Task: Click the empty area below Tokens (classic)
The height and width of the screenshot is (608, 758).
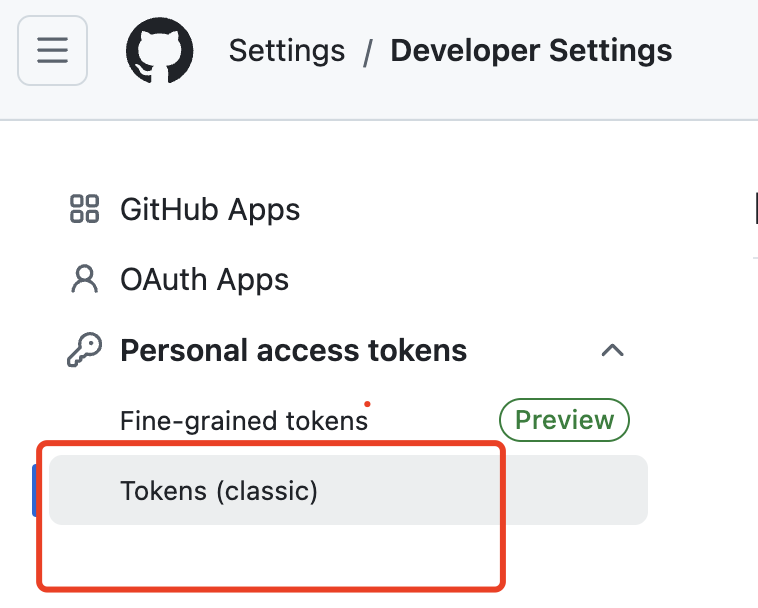Action: click(x=270, y=555)
